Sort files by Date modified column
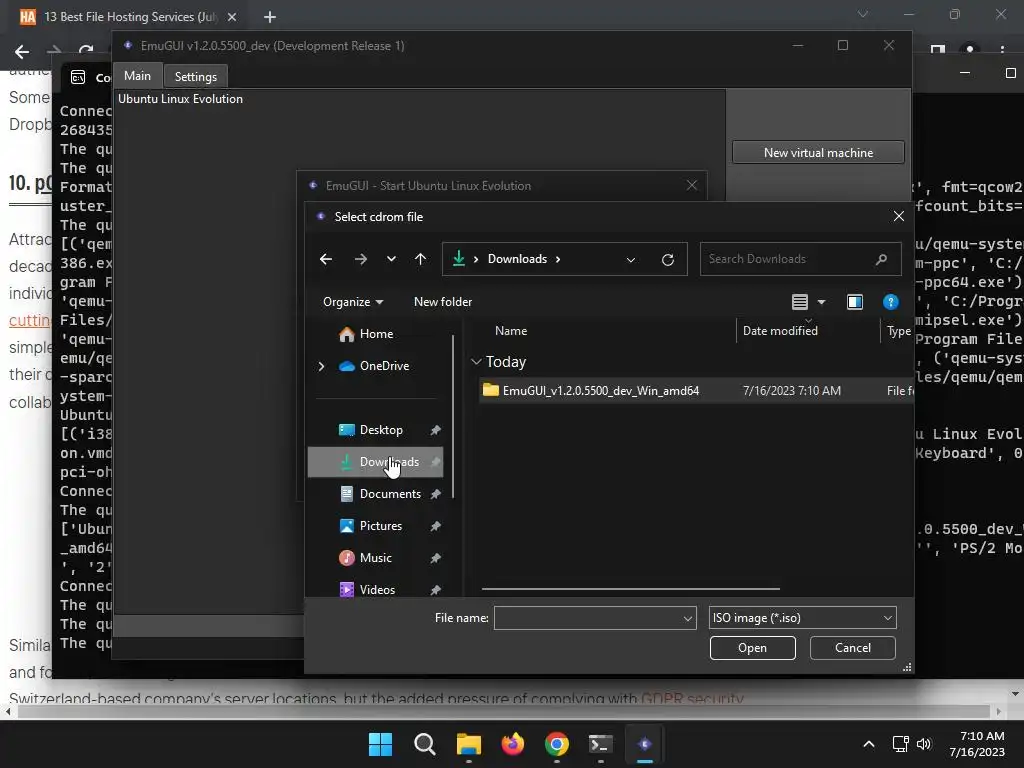1024x768 pixels. coord(780,331)
